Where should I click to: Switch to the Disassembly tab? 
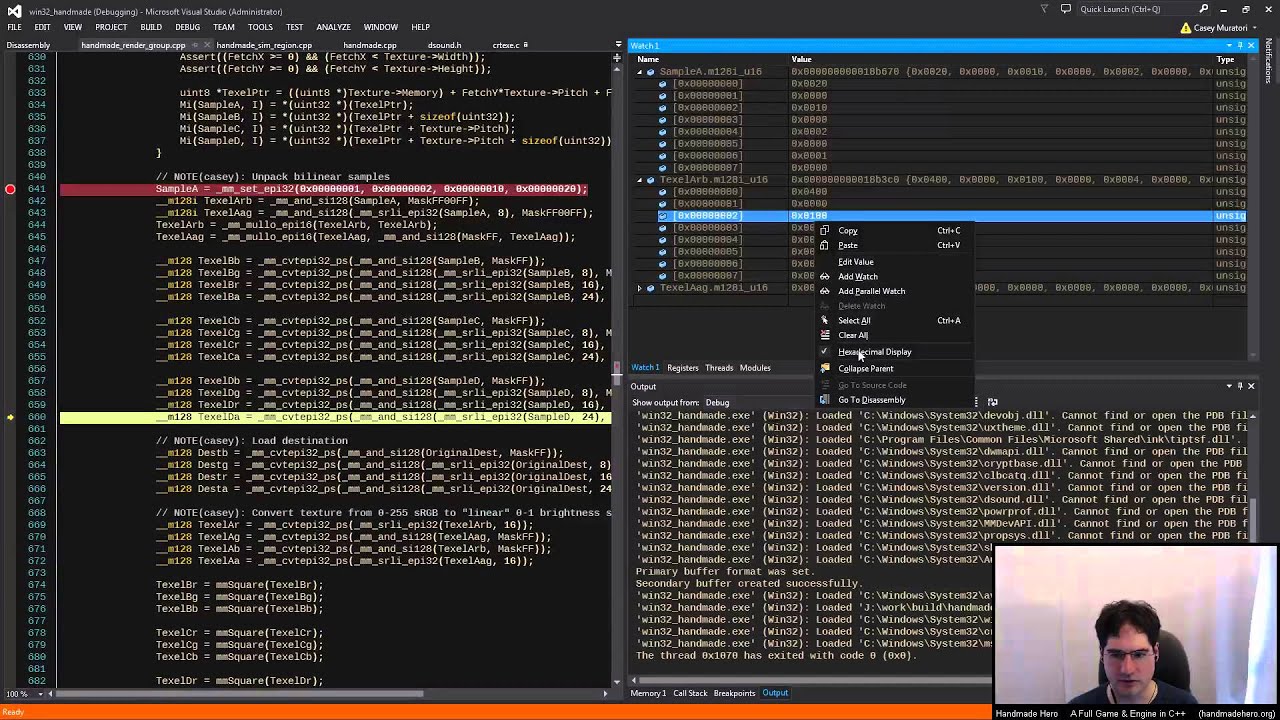coord(28,45)
